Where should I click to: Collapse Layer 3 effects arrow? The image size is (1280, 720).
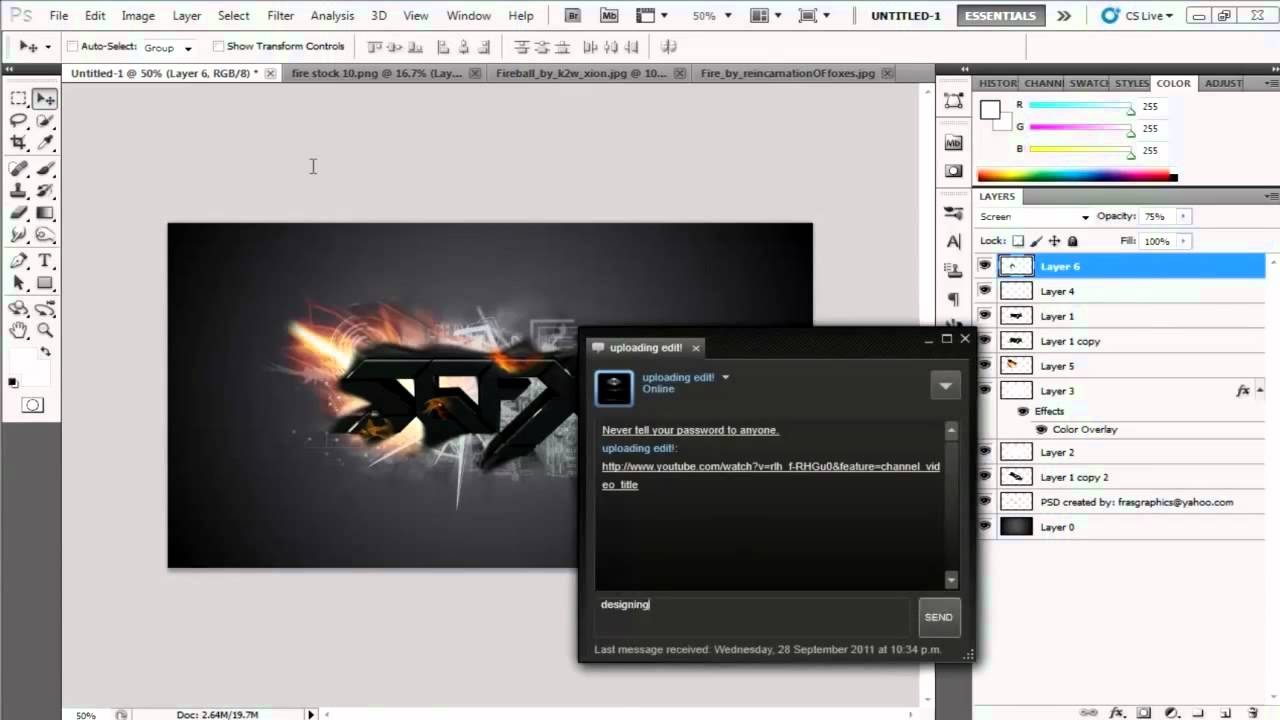click(1260, 391)
